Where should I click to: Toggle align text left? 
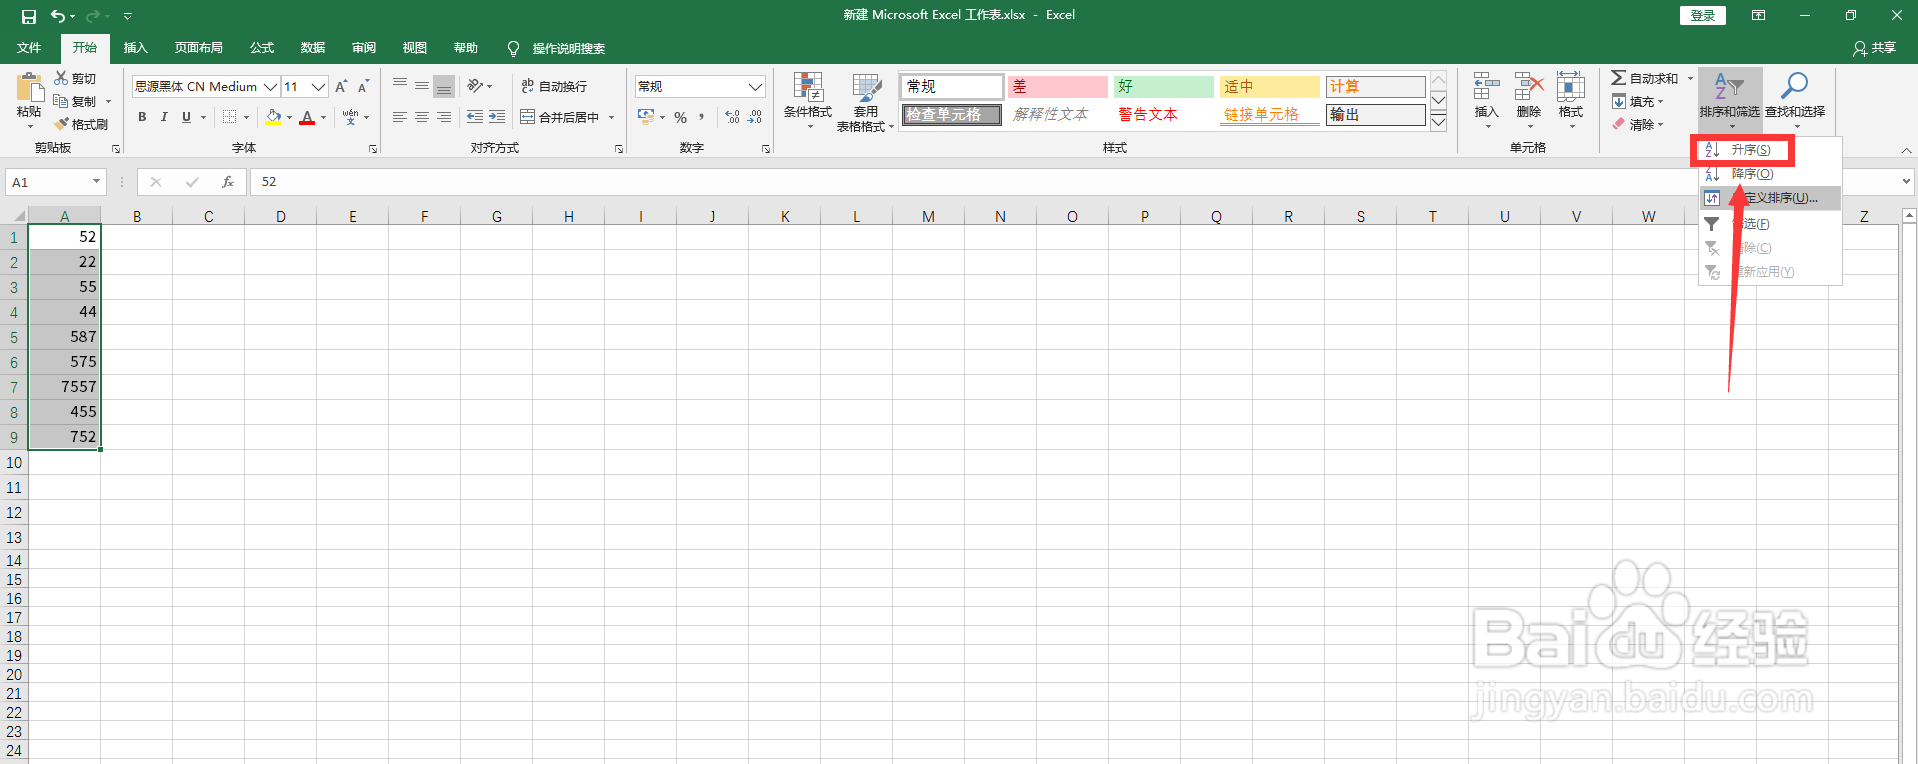(399, 117)
